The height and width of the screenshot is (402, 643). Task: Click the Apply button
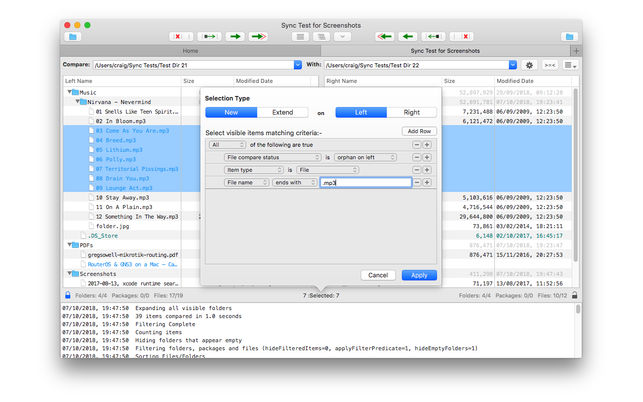(419, 275)
